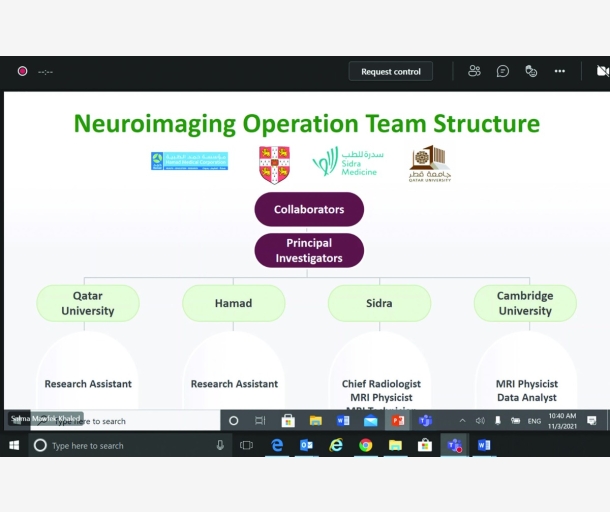Image resolution: width=610 pixels, height=512 pixels.
Task: Open Task View on bottom taskbar
Action: click(246, 445)
